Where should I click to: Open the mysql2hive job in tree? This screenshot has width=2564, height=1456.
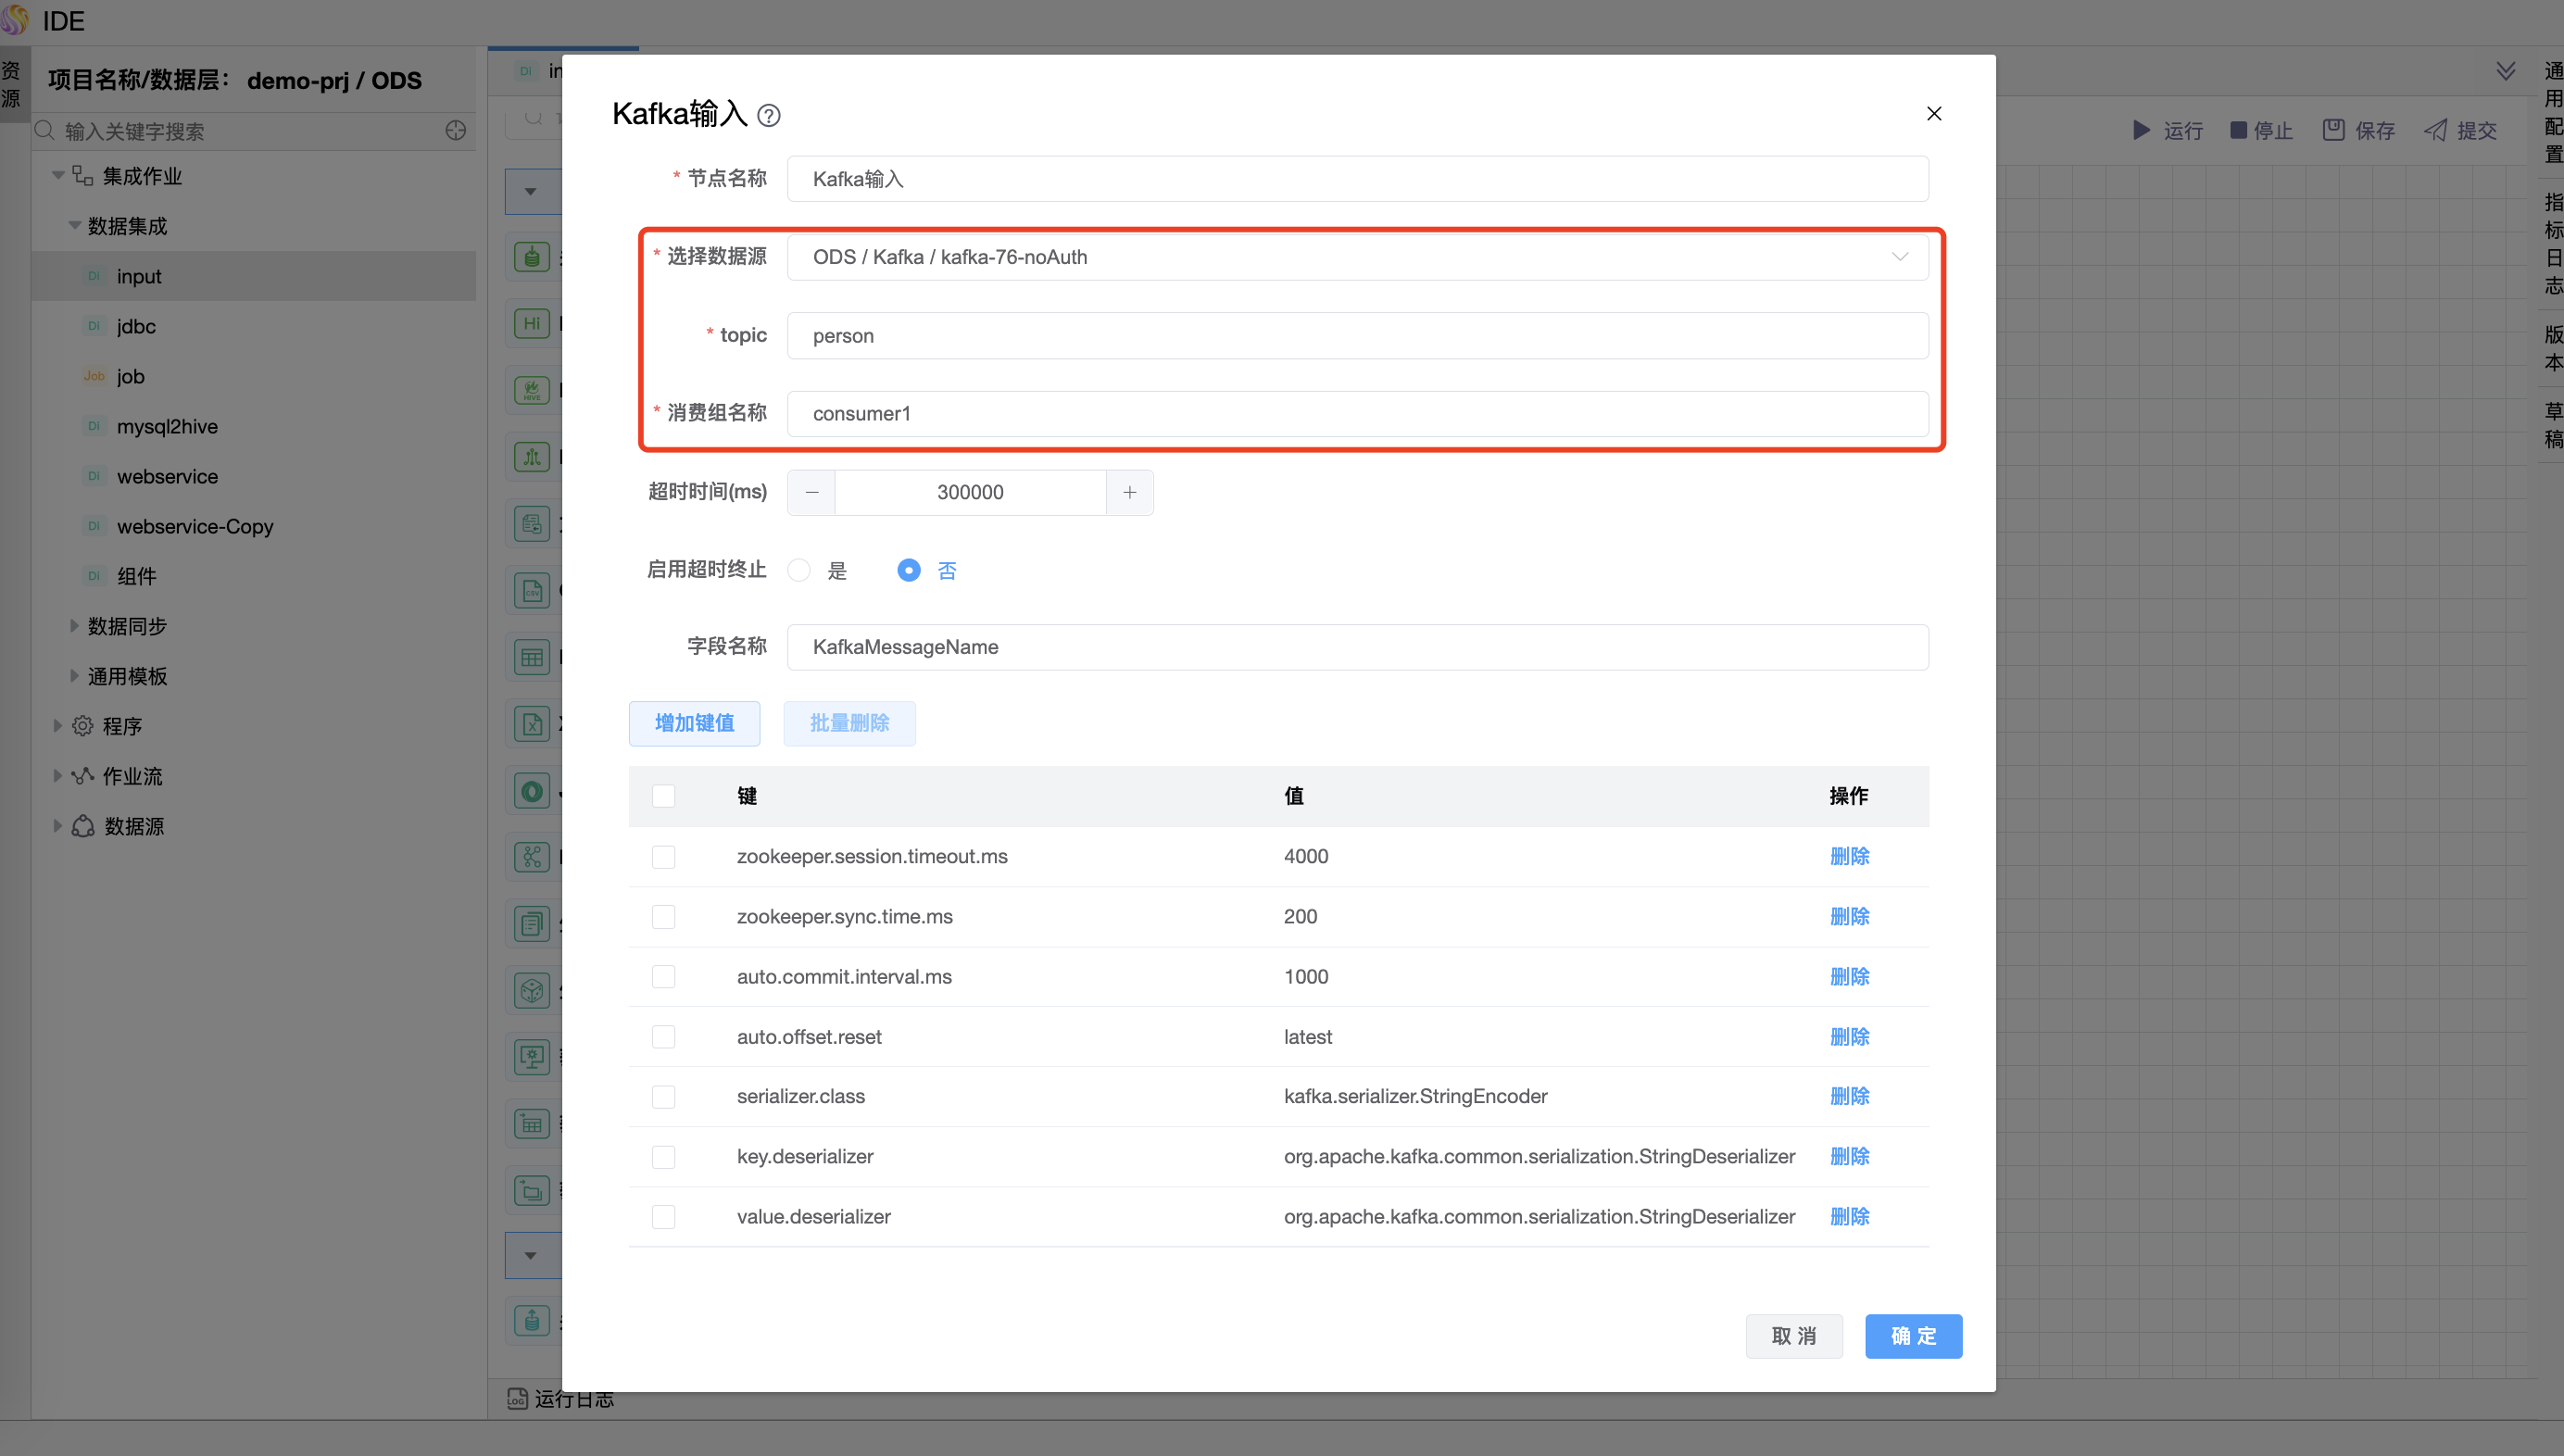167,426
